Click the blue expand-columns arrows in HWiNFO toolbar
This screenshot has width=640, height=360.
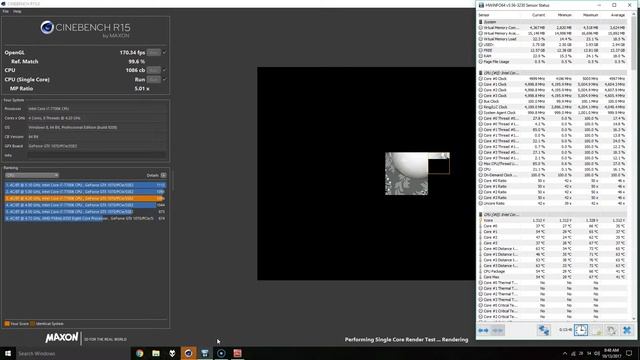[483, 330]
